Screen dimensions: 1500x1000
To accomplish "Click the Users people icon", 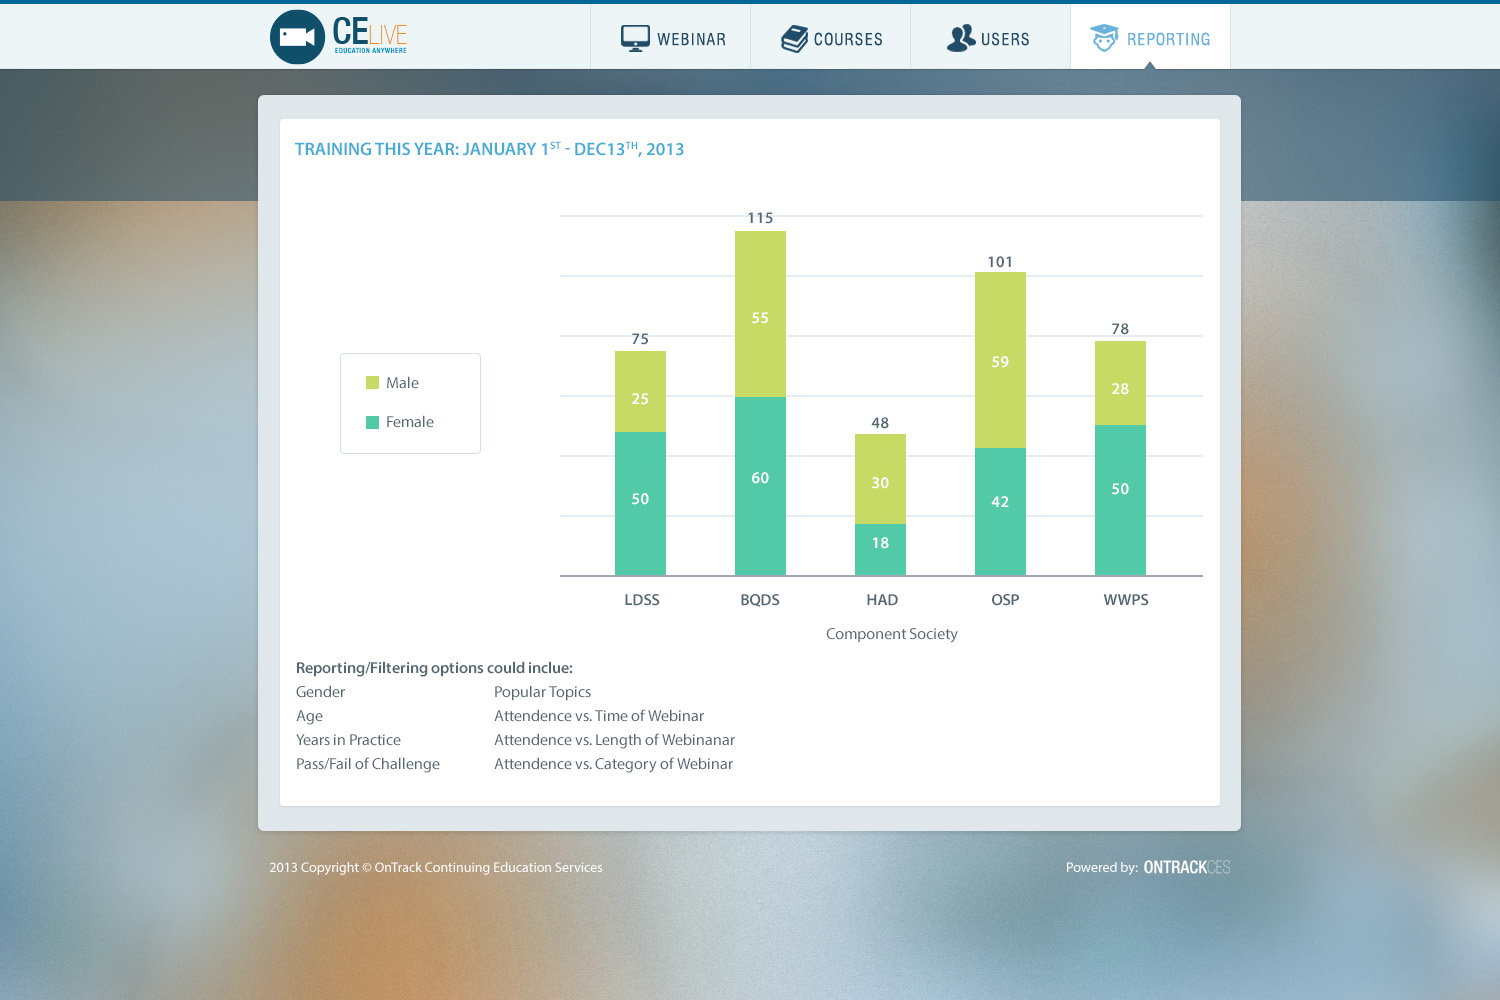I will 961,38.
